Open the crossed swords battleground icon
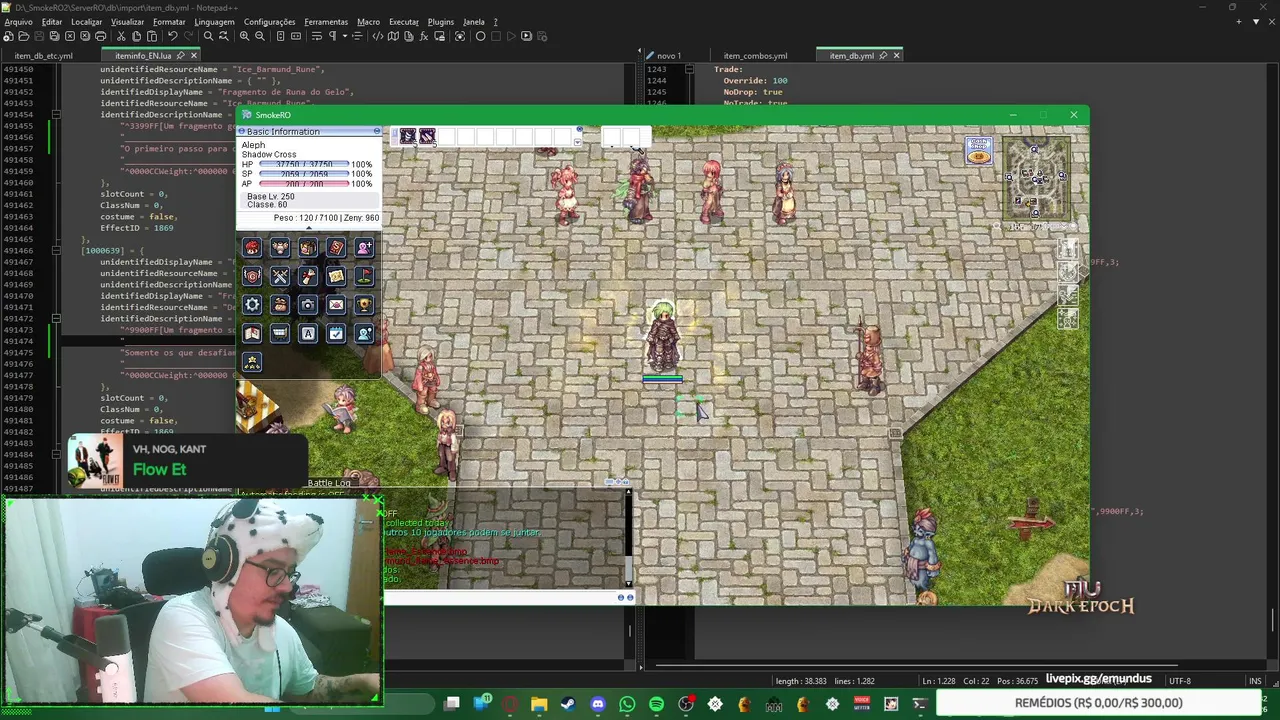This screenshot has height=720, width=1280. click(x=280, y=276)
